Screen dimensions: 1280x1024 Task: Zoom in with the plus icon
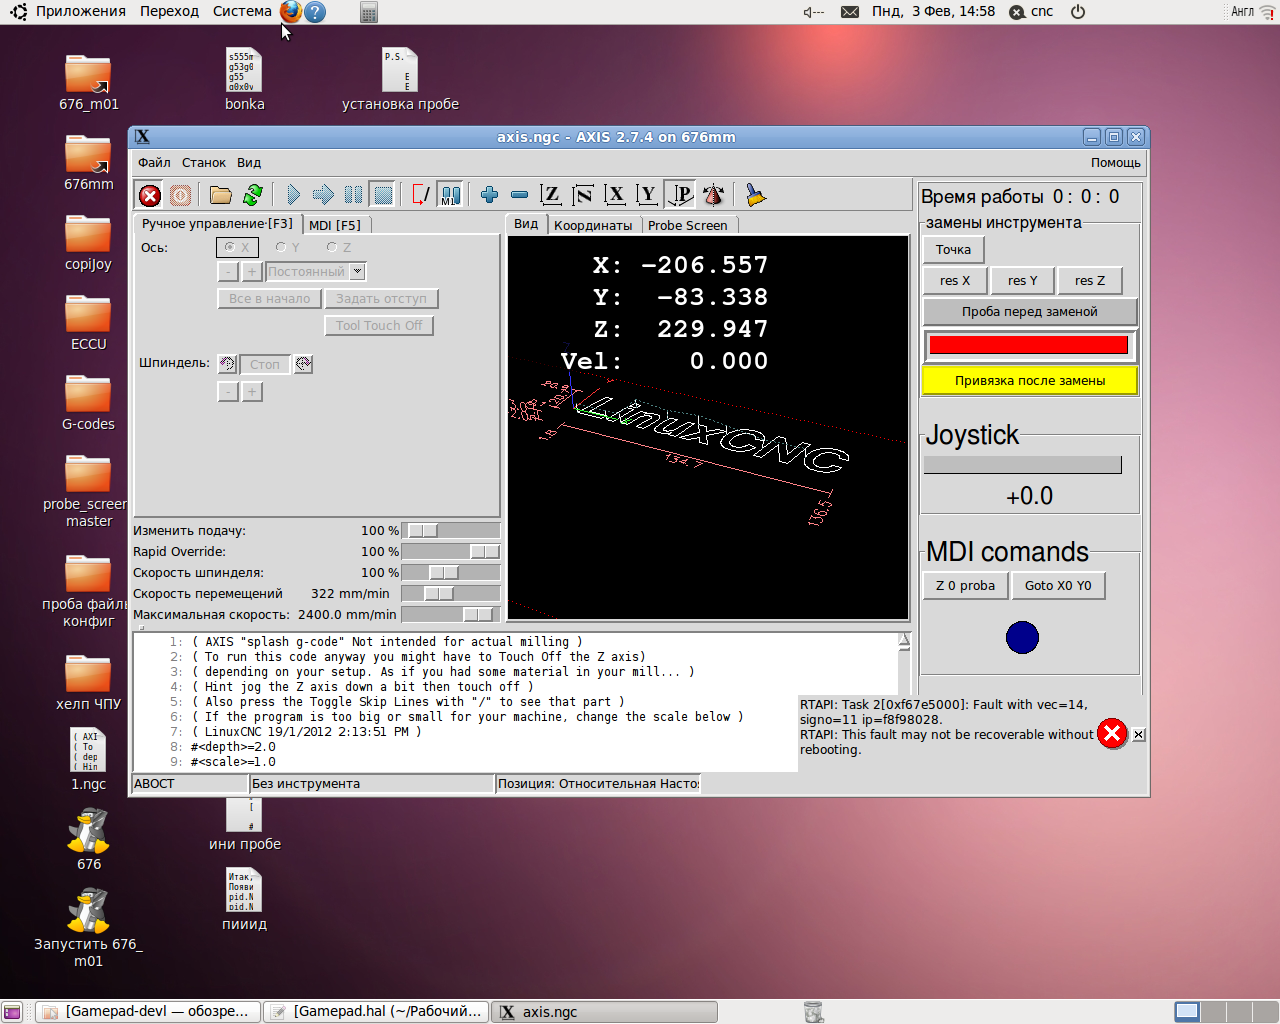(489, 195)
